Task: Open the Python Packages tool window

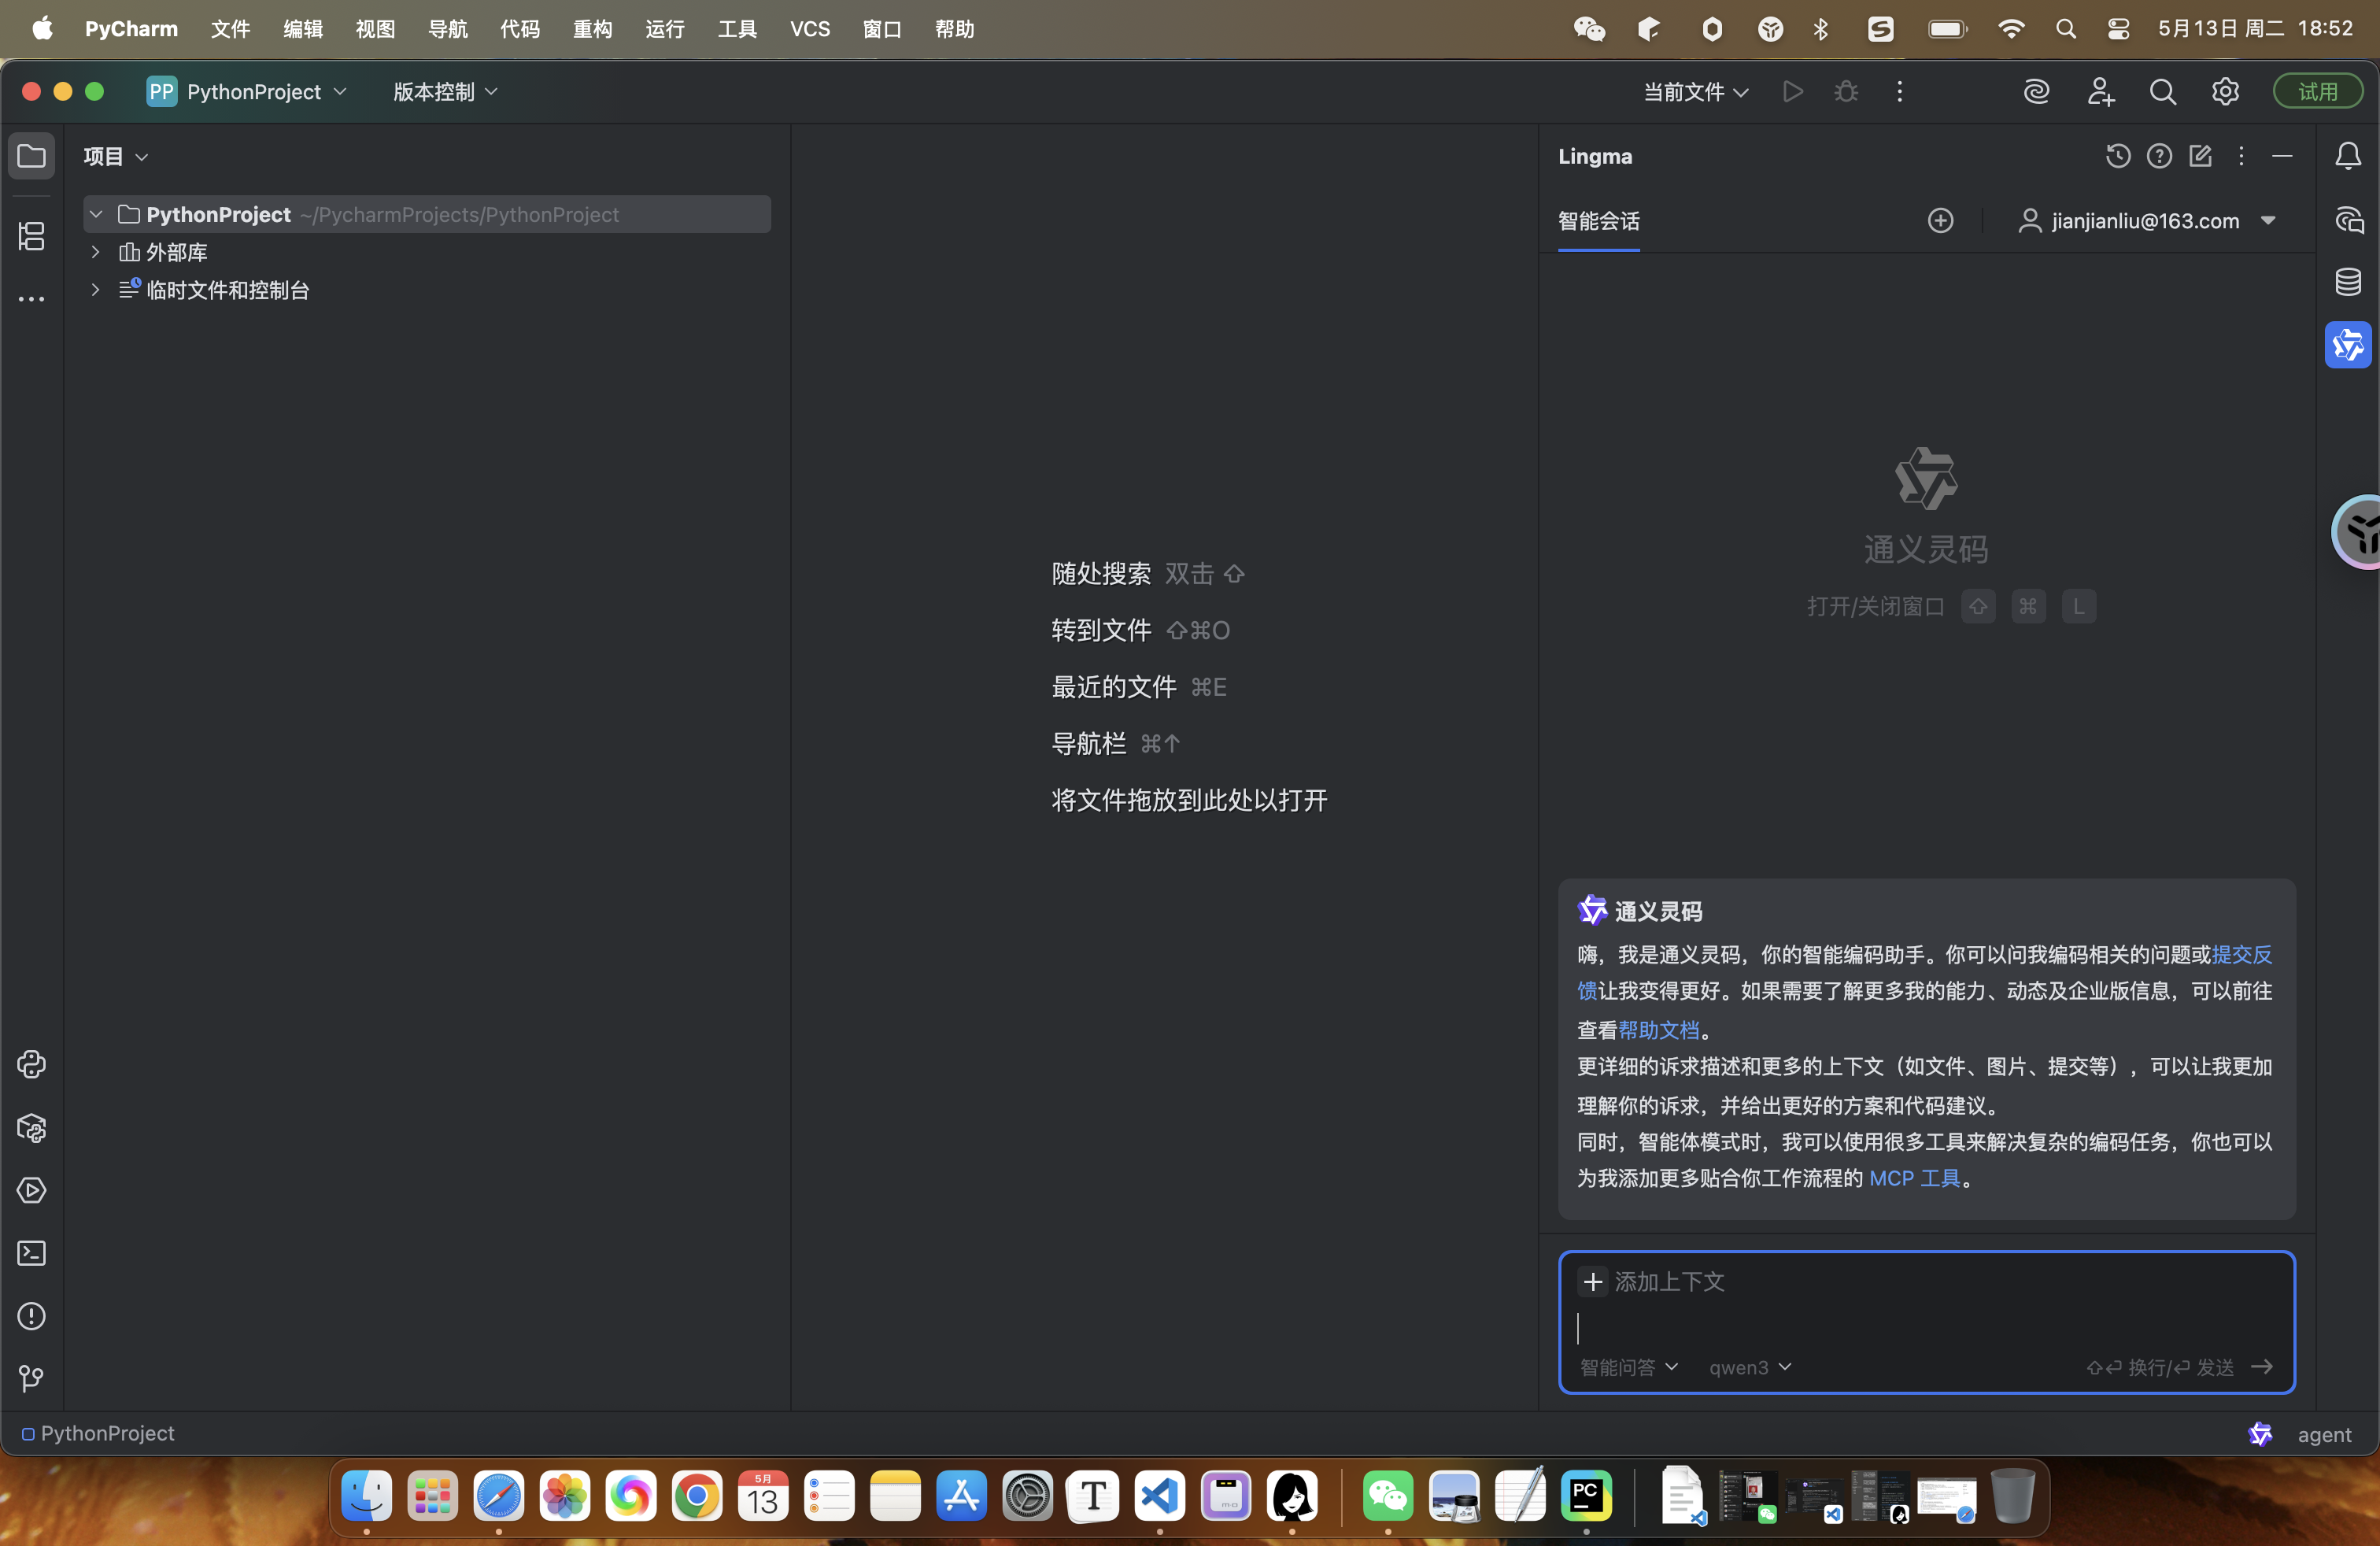Action: coord(32,1128)
